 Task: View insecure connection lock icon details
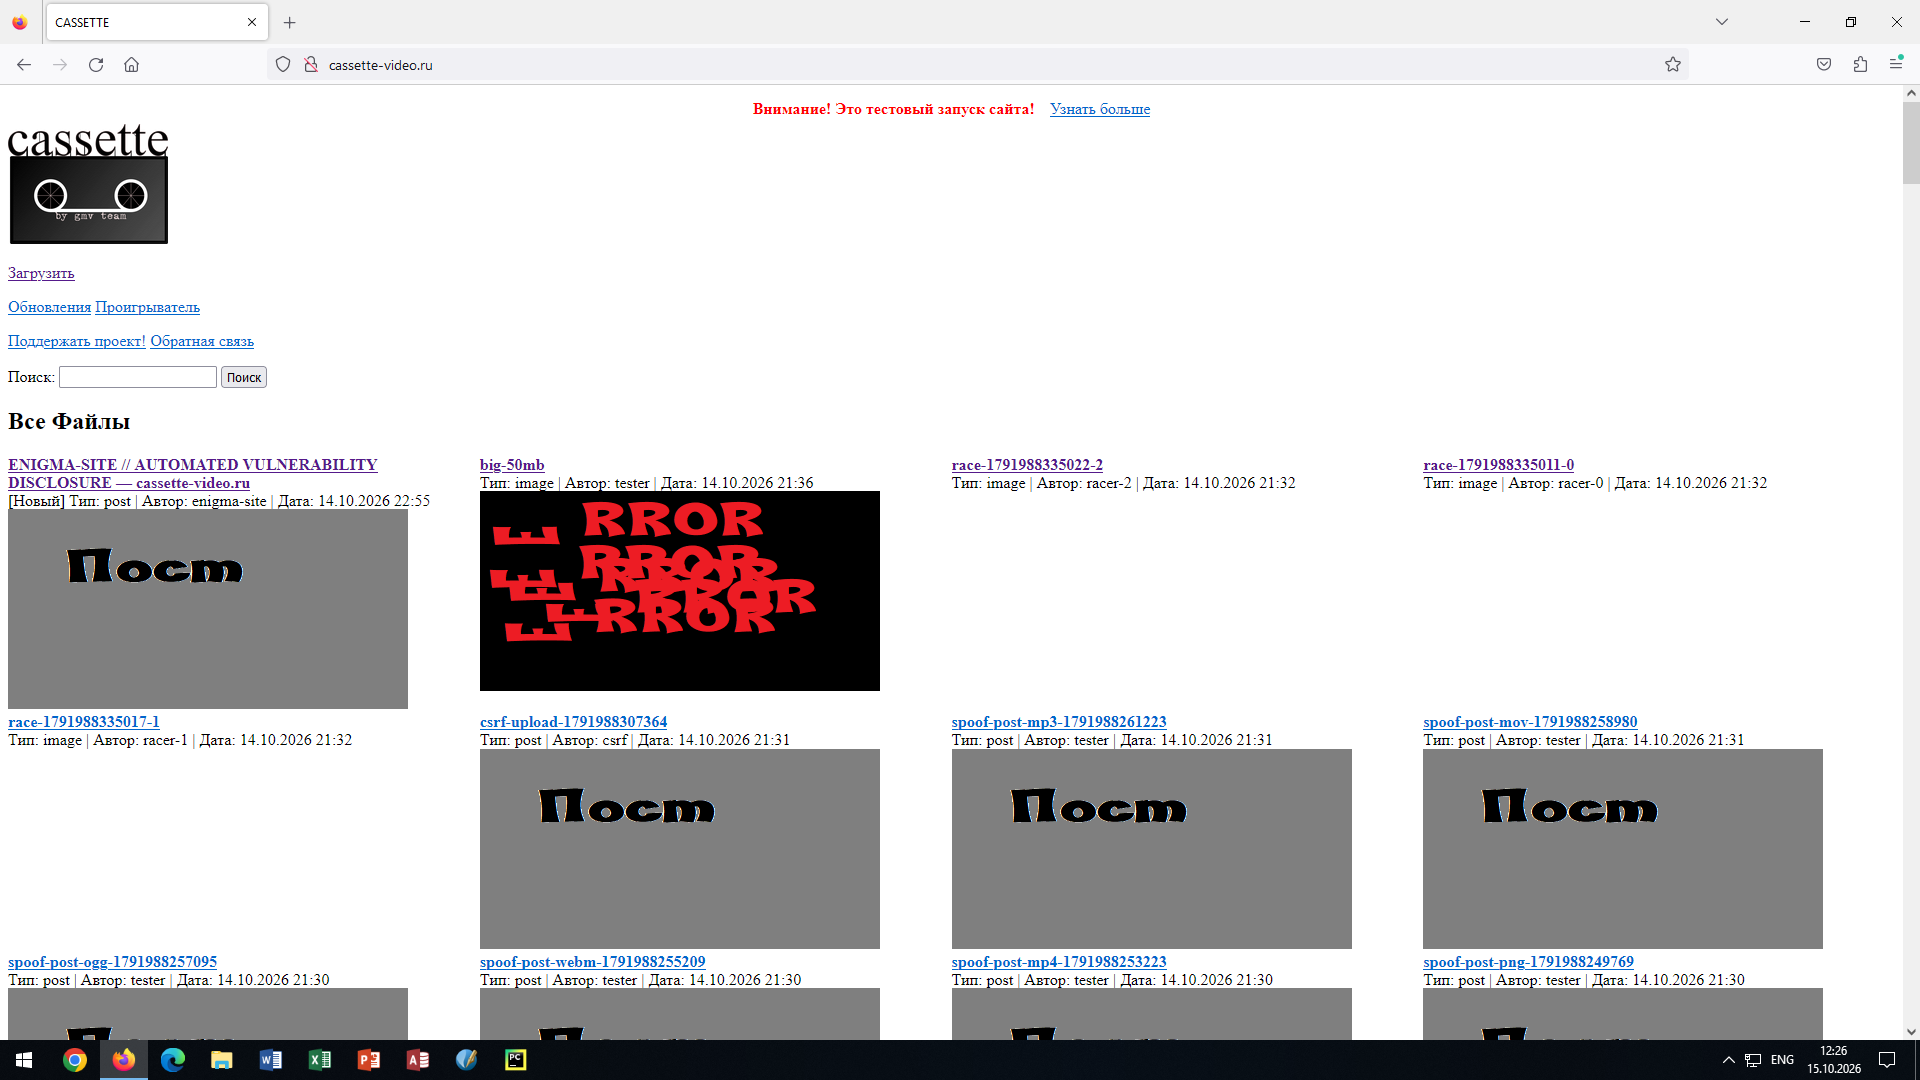coord(311,65)
